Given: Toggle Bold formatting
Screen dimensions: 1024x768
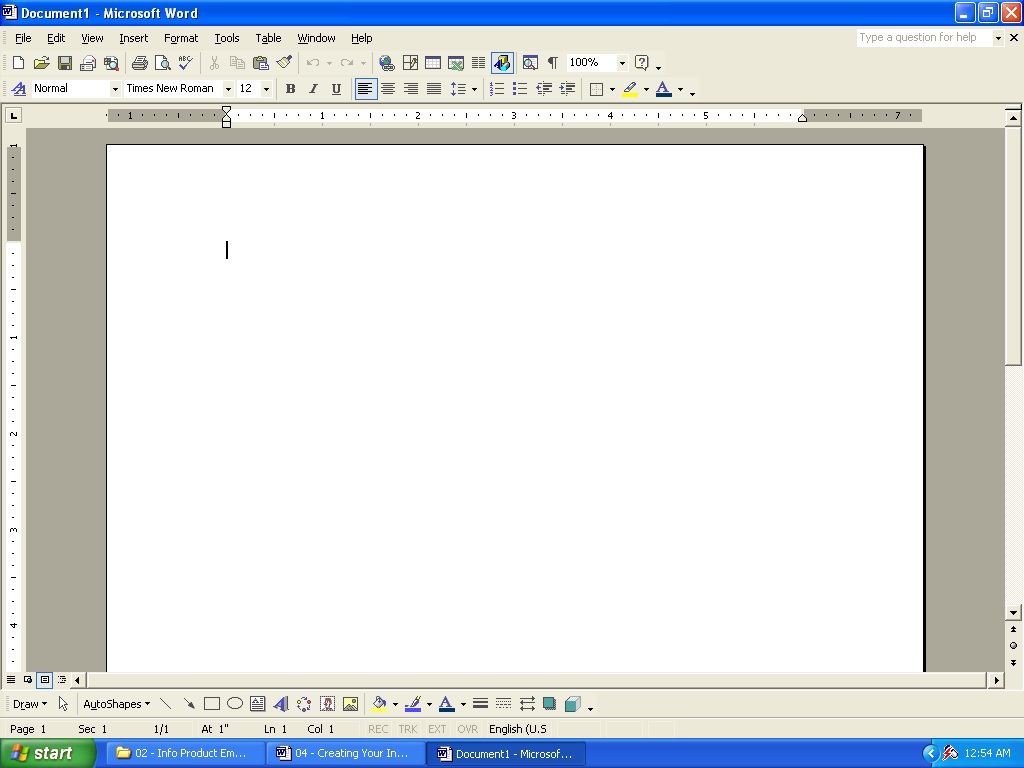Looking at the screenshot, I should point(290,89).
